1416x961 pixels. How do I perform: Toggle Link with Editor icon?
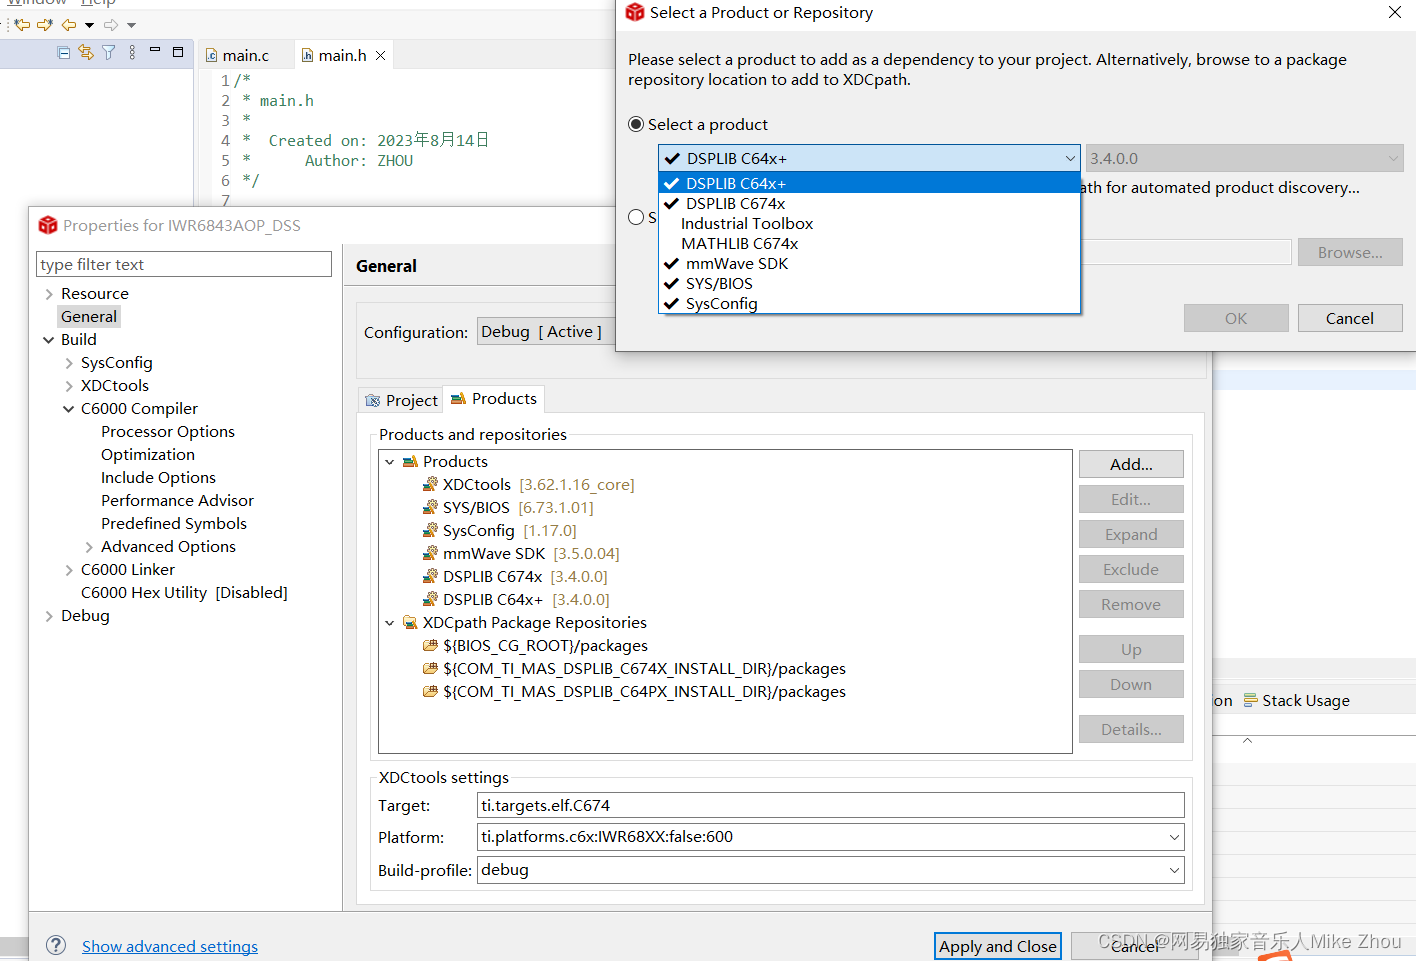click(x=86, y=53)
